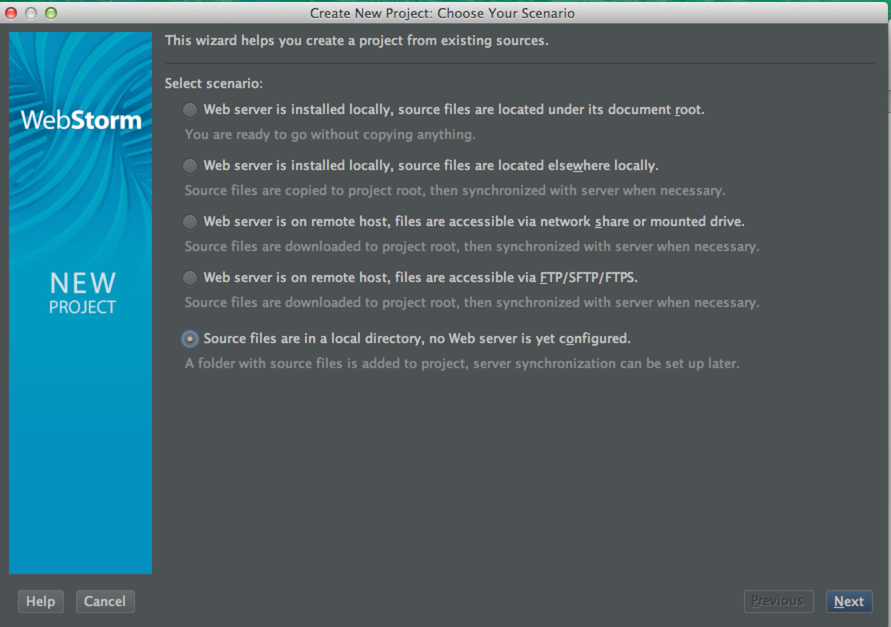Select the network share or mounted drive option

(190, 222)
